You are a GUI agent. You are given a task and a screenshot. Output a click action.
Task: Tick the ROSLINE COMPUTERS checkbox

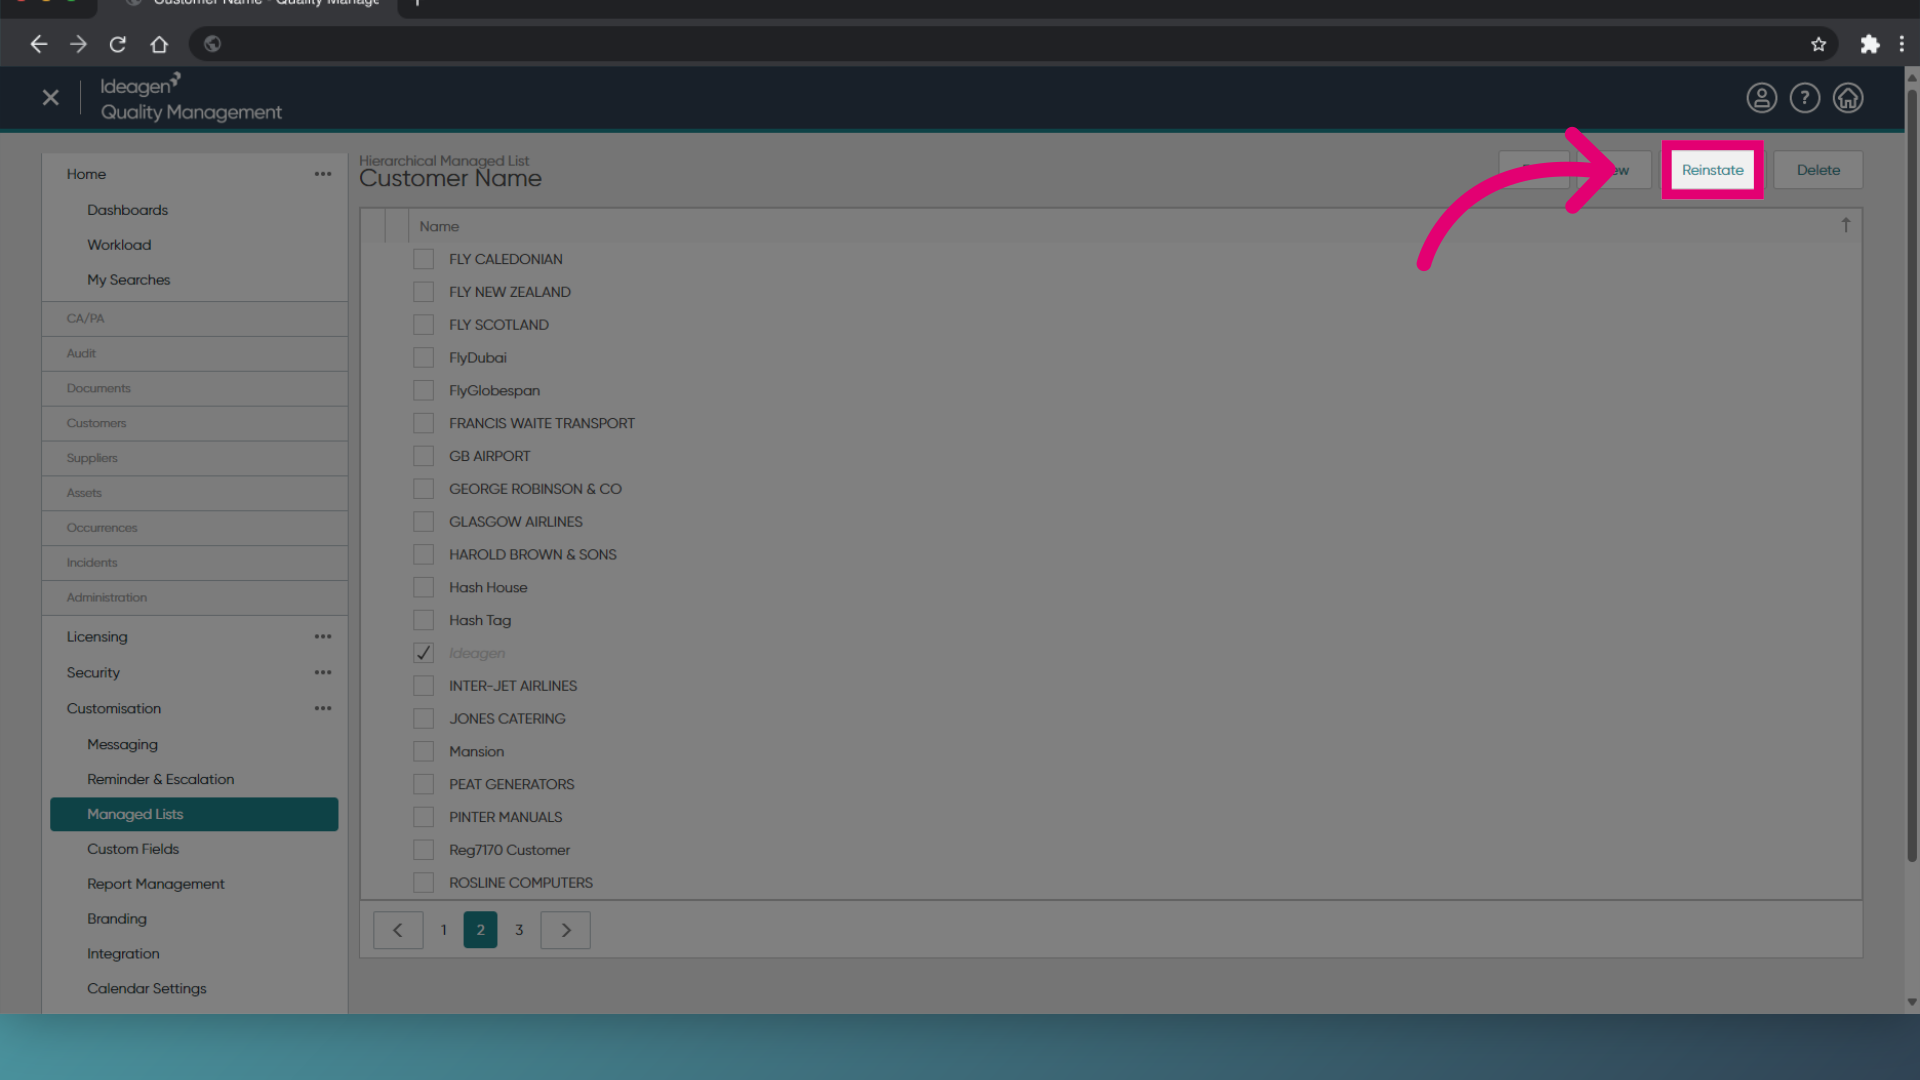424,883
